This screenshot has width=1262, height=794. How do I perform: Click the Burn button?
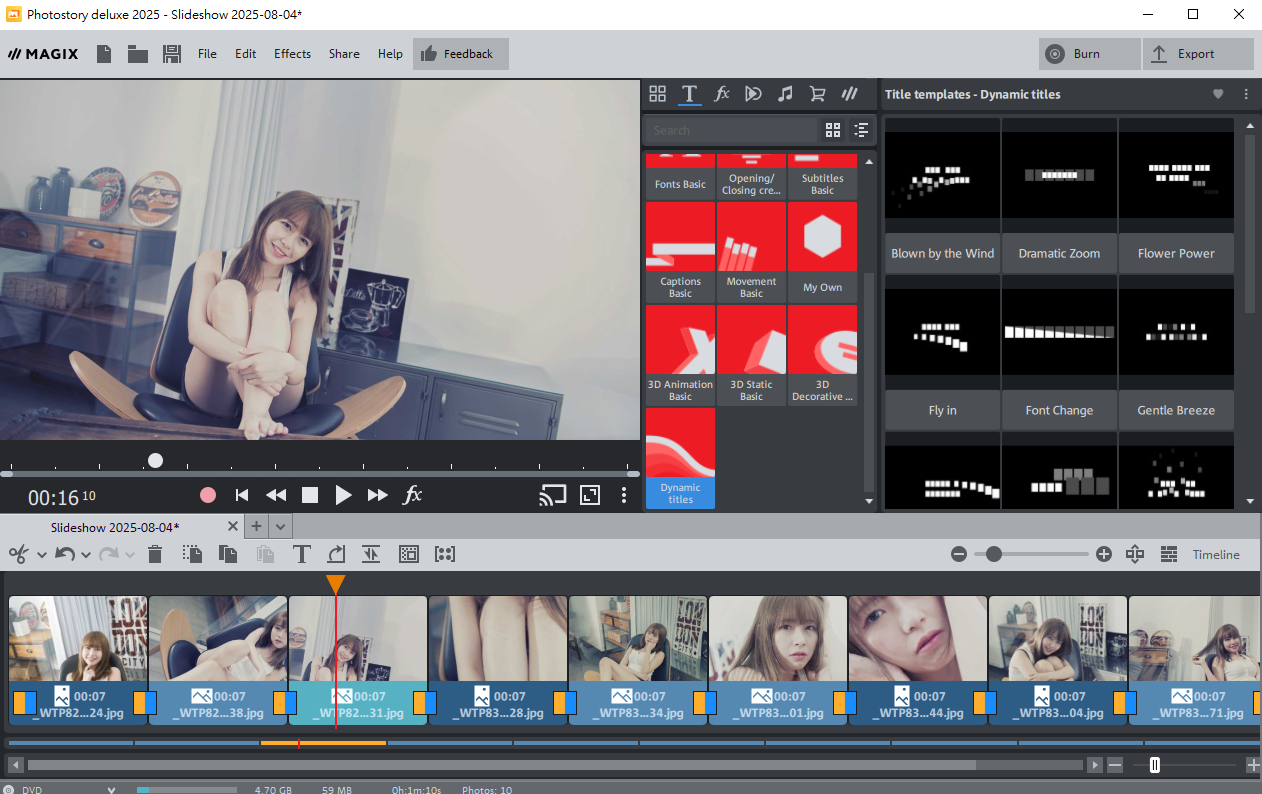point(1089,54)
